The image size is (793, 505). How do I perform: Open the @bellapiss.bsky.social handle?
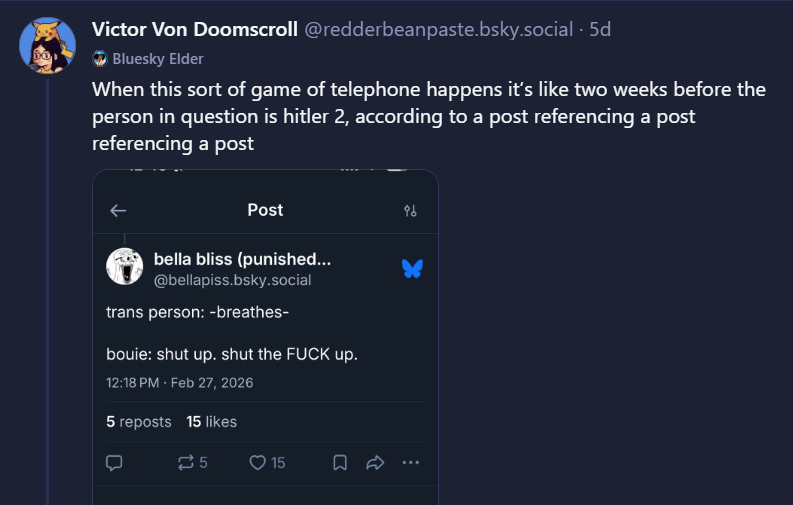tap(232, 280)
